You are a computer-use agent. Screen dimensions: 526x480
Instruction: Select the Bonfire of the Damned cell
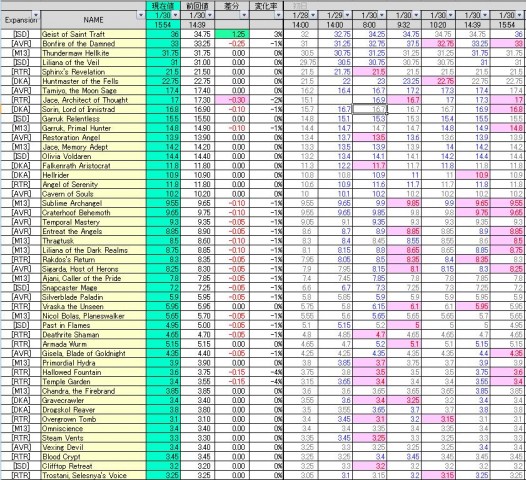93,43
